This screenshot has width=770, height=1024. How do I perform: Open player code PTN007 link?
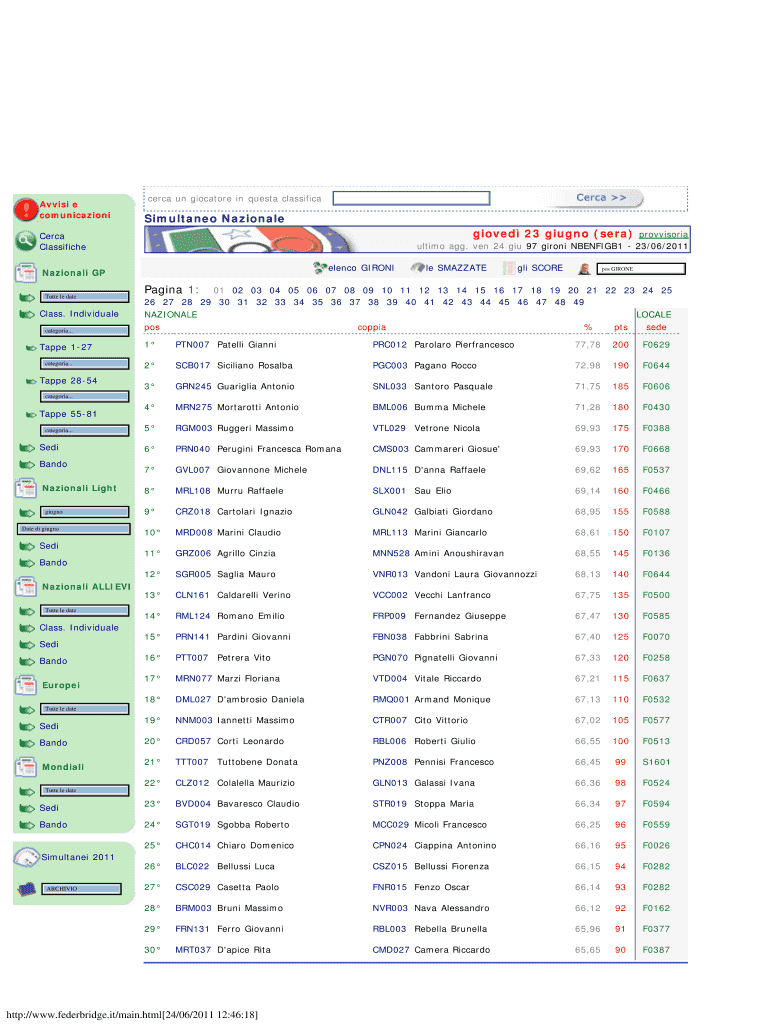tap(192, 345)
